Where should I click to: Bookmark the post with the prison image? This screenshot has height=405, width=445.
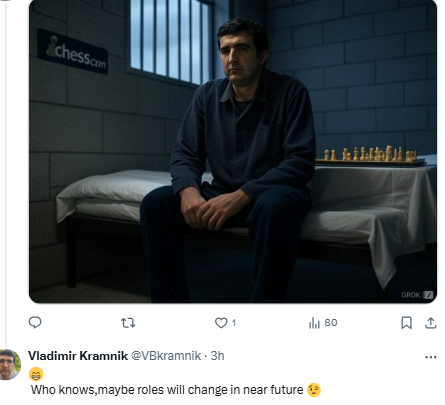tap(406, 323)
